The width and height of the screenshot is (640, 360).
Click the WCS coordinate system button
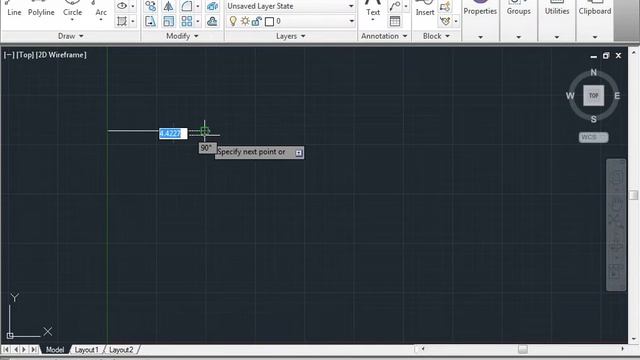(x=593, y=137)
